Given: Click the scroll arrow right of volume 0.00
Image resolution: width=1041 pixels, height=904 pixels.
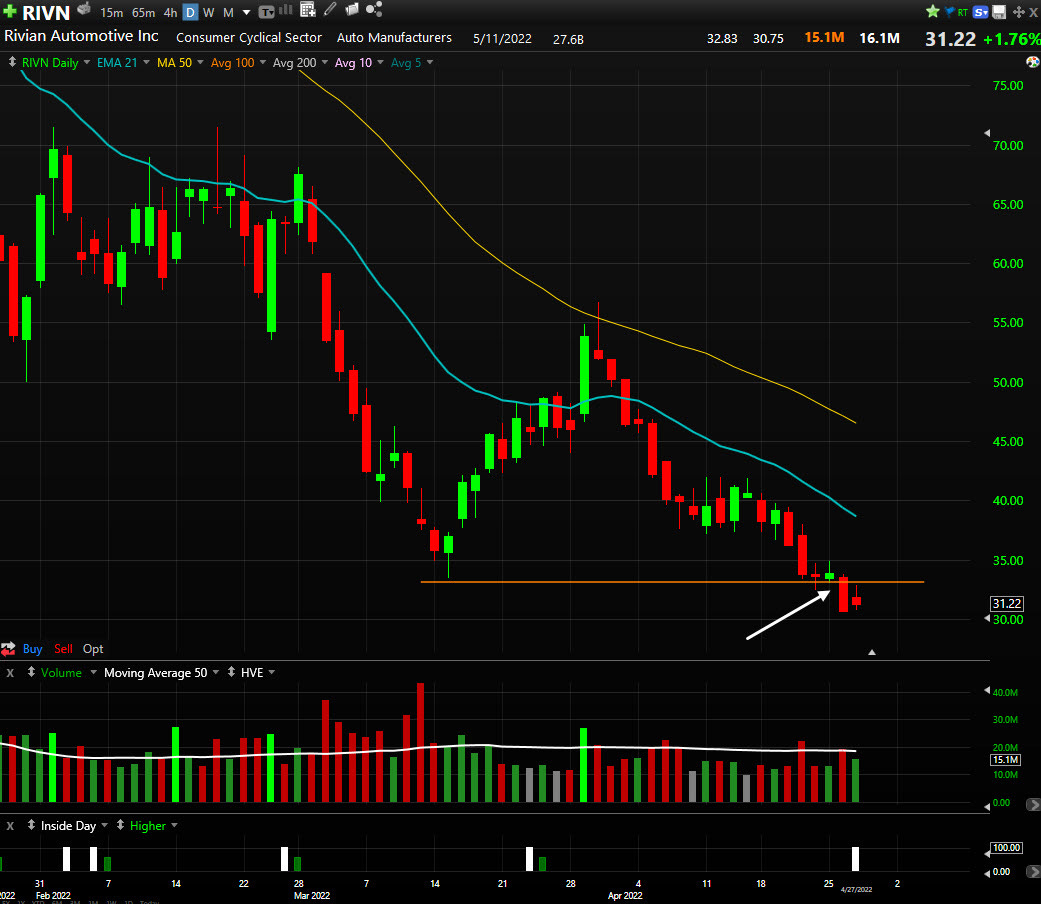Looking at the screenshot, I should [x=1033, y=804].
